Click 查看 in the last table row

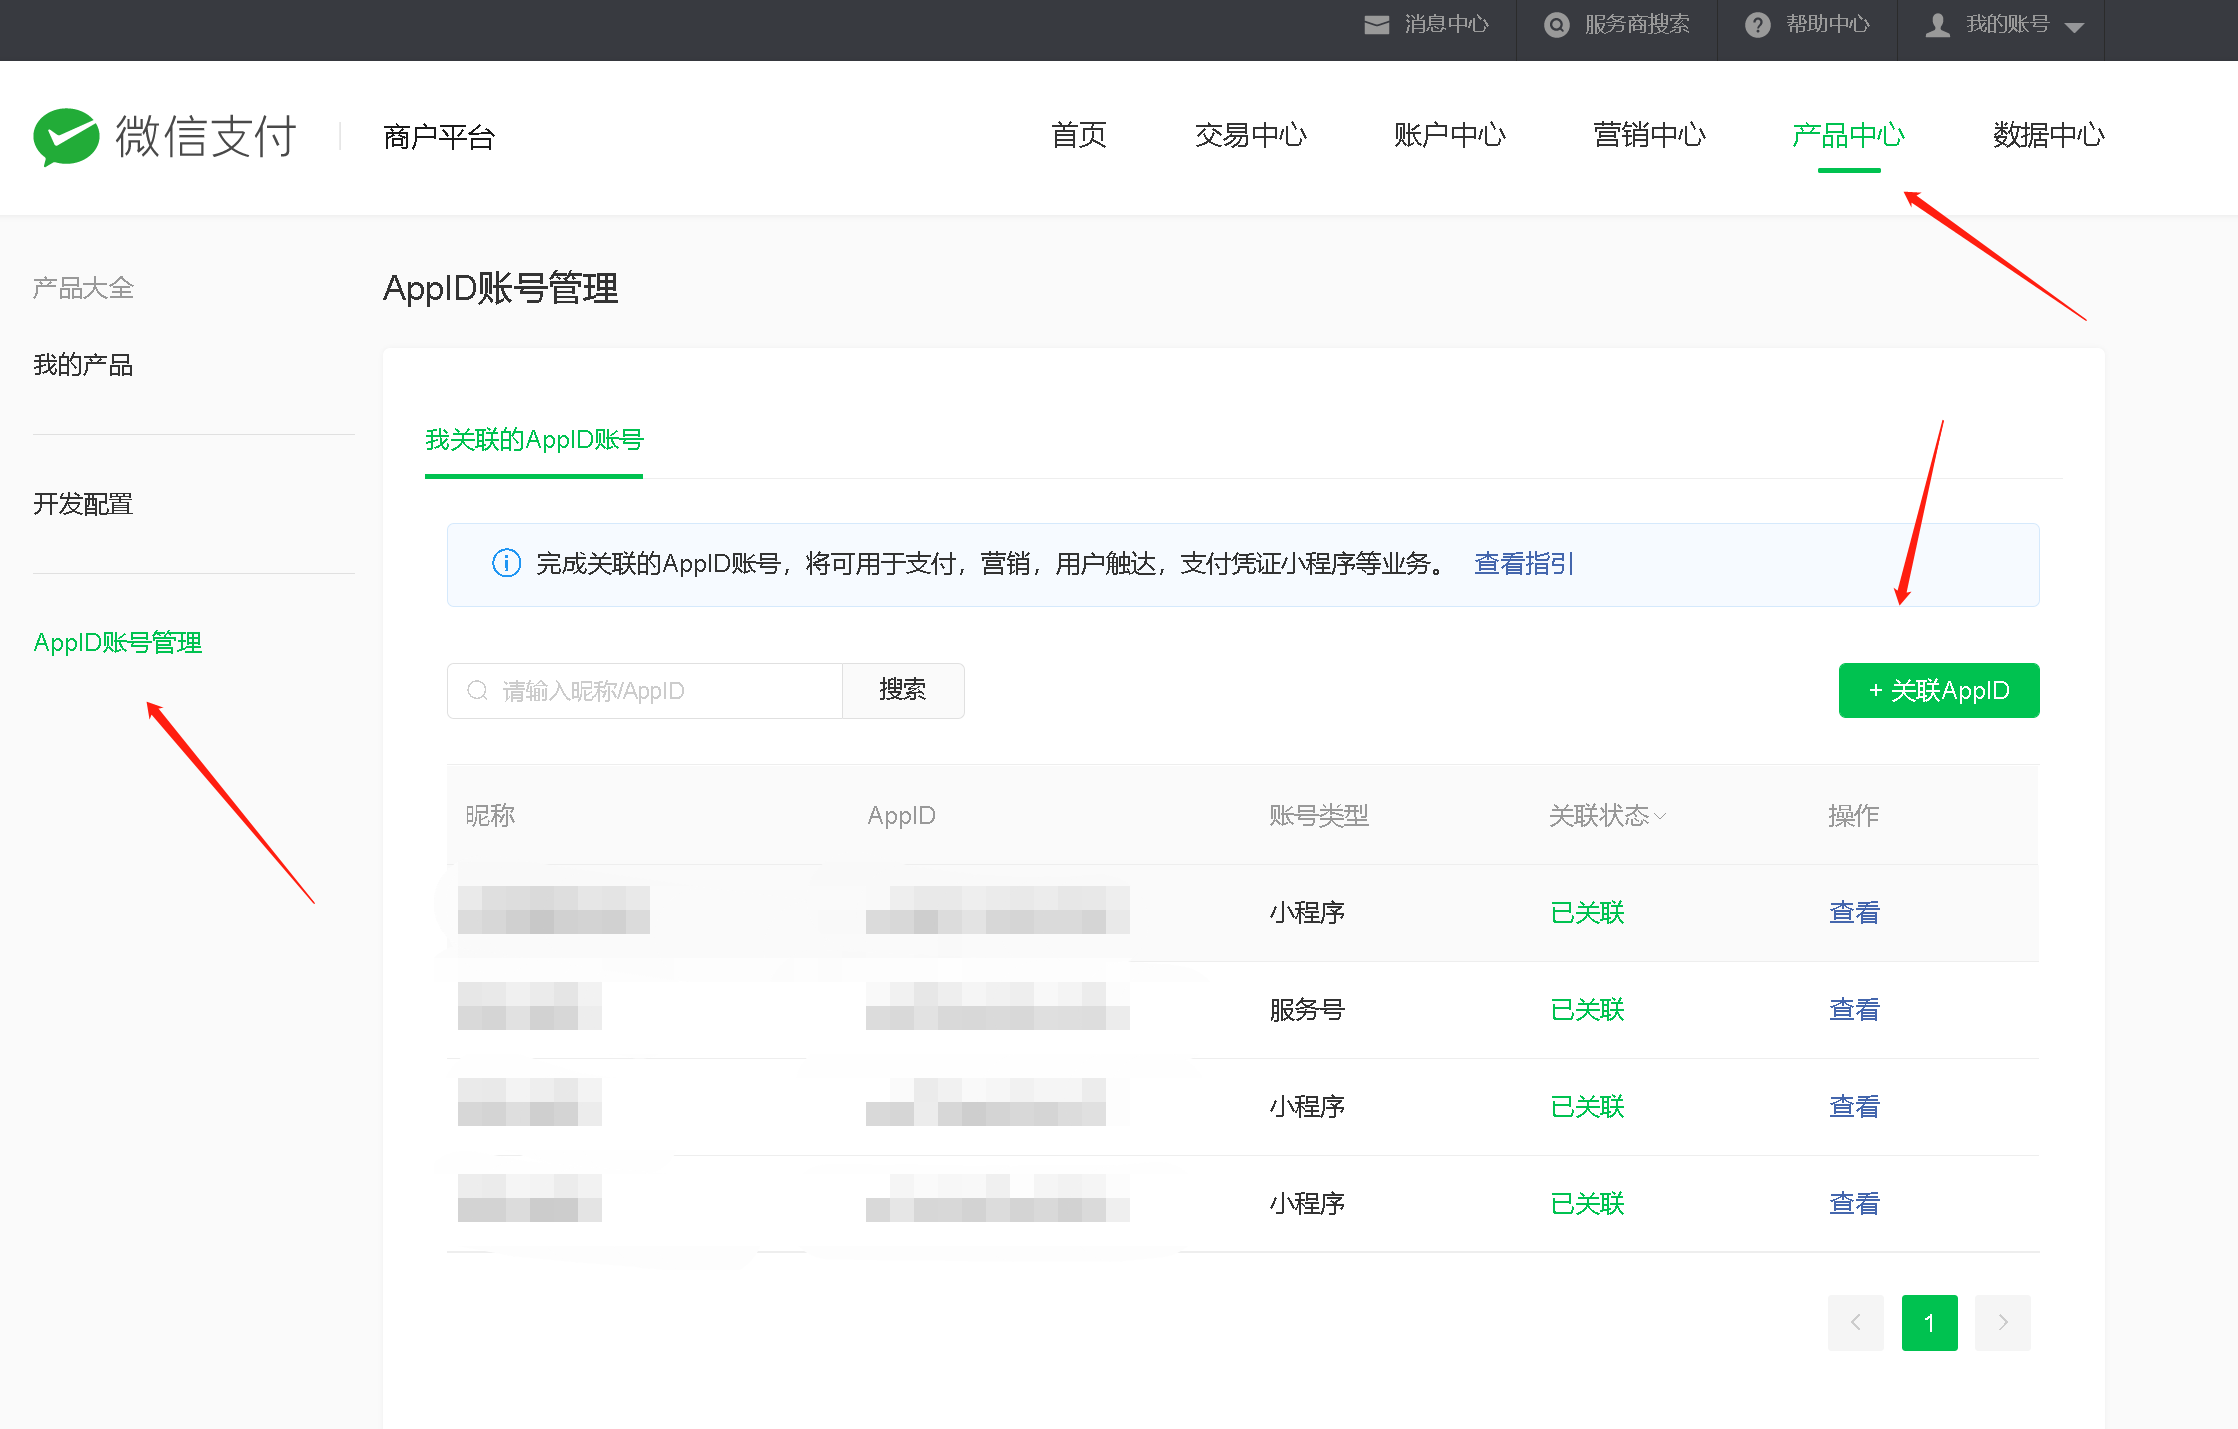pyautogui.click(x=1854, y=1204)
